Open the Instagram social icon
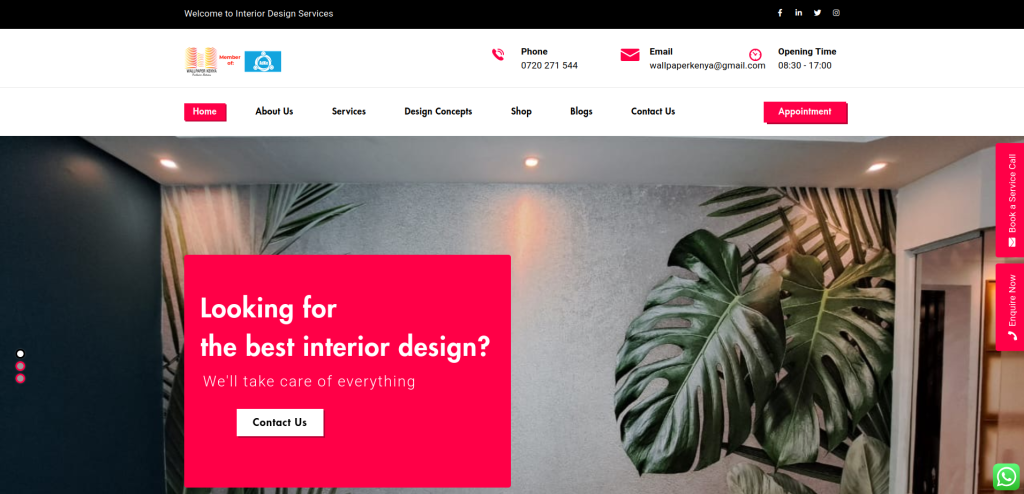The image size is (1024, 494). tap(836, 13)
